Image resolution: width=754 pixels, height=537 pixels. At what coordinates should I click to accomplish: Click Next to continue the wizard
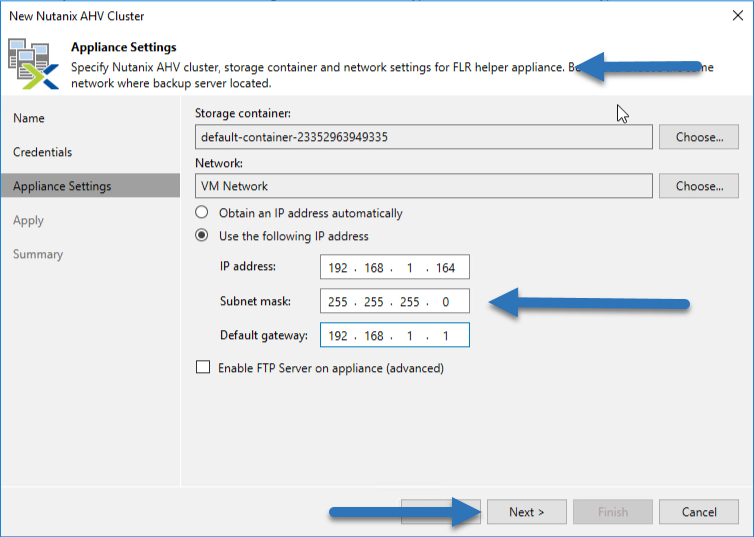tap(527, 512)
